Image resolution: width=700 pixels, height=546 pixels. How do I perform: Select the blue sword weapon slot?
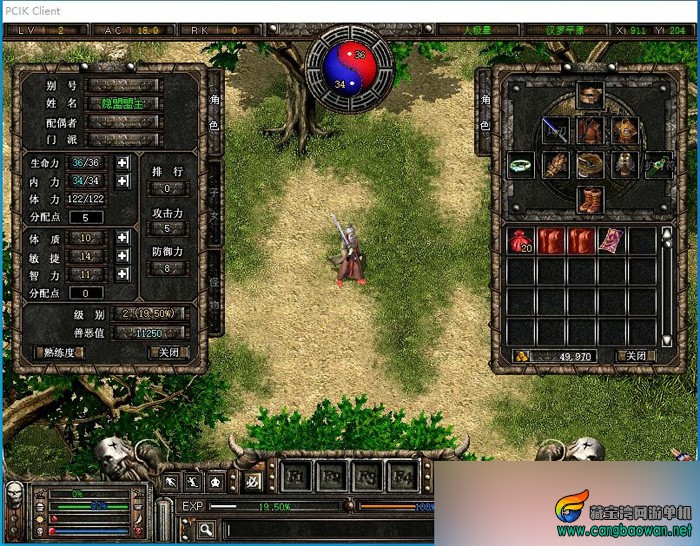point(556,130)
